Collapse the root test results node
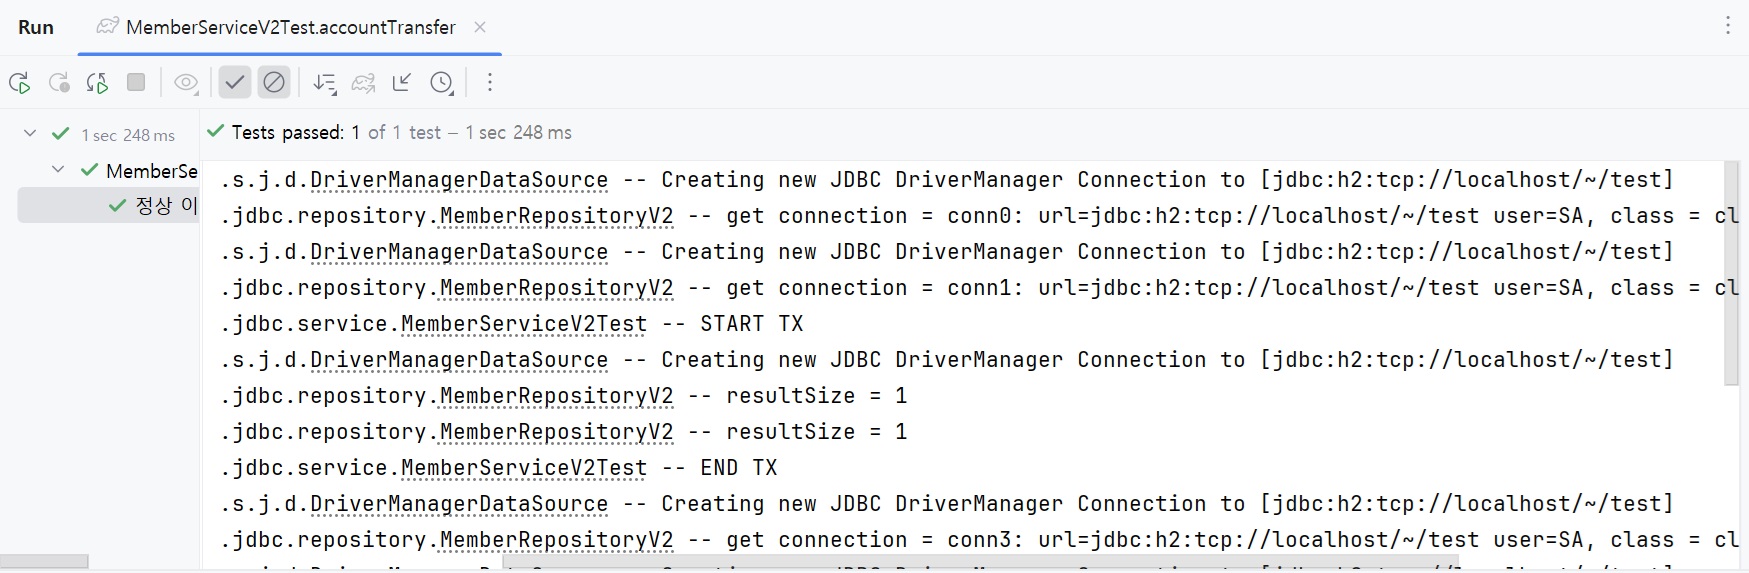The width and height of the screenshot is (1749, 573). [30, 133]
